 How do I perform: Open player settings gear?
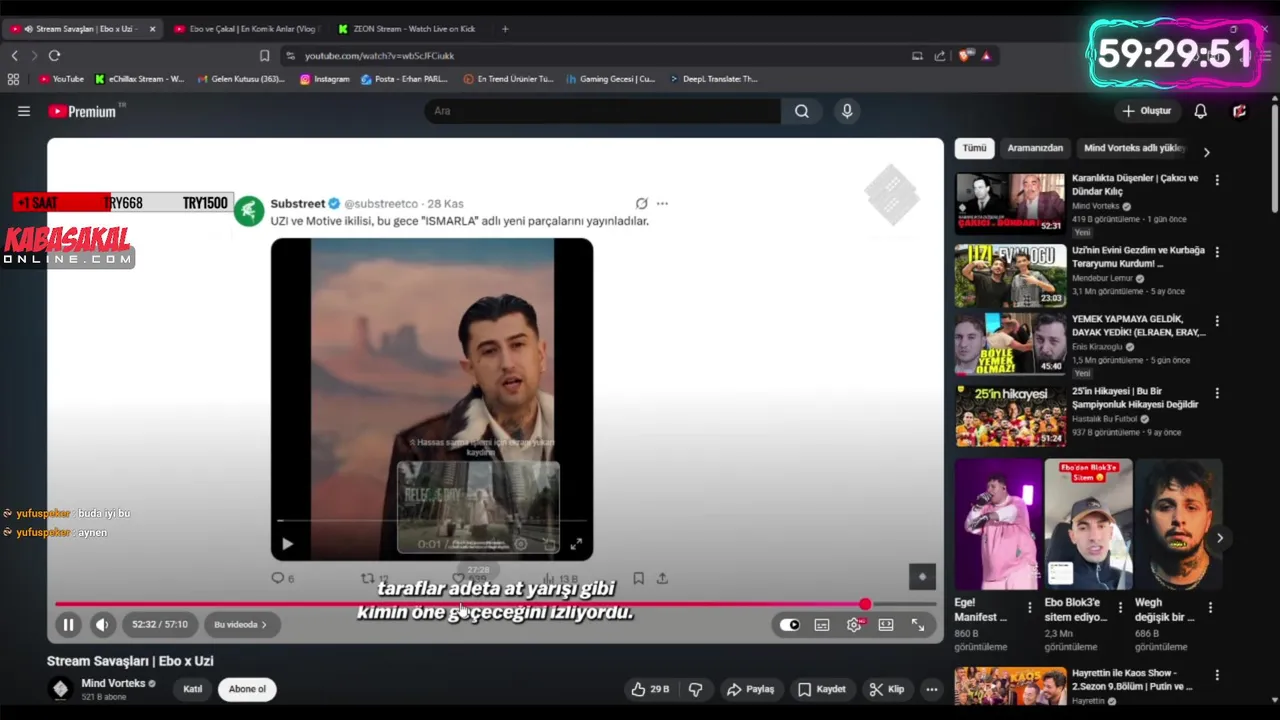pos(854,625)
